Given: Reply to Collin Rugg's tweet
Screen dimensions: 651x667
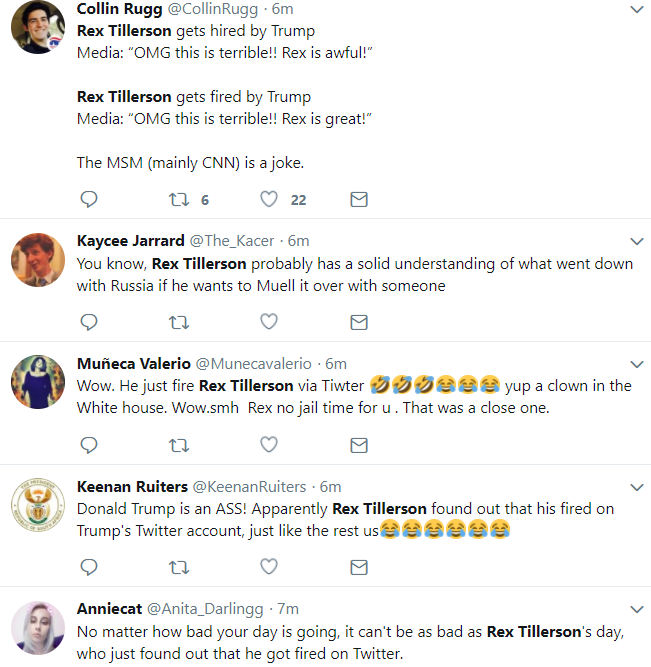Looking at the screenshot, I should pos(89,199).
